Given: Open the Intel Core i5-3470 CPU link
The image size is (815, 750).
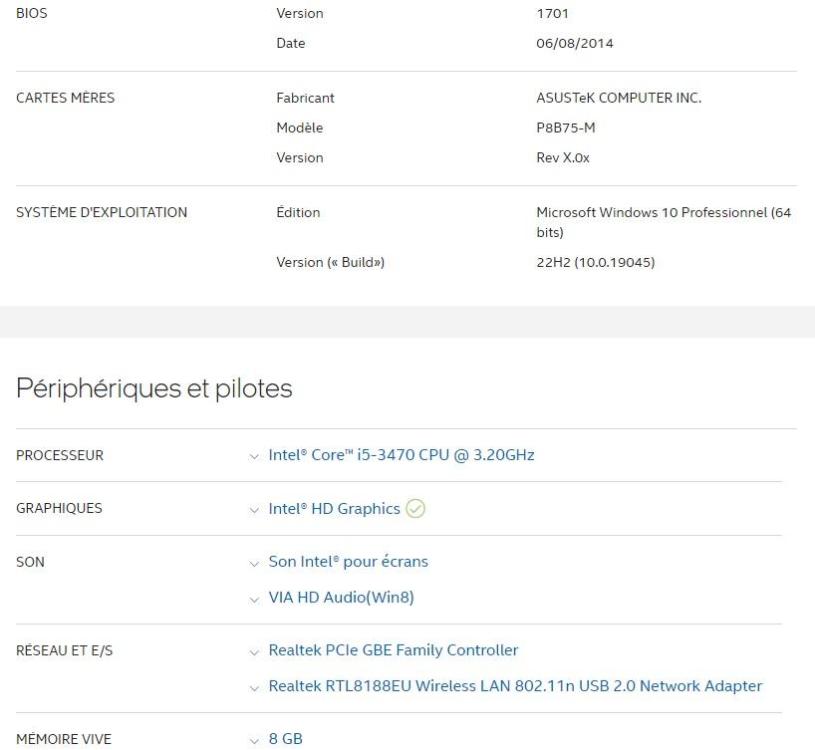Looking at the screenshot, I should point(401,455).
